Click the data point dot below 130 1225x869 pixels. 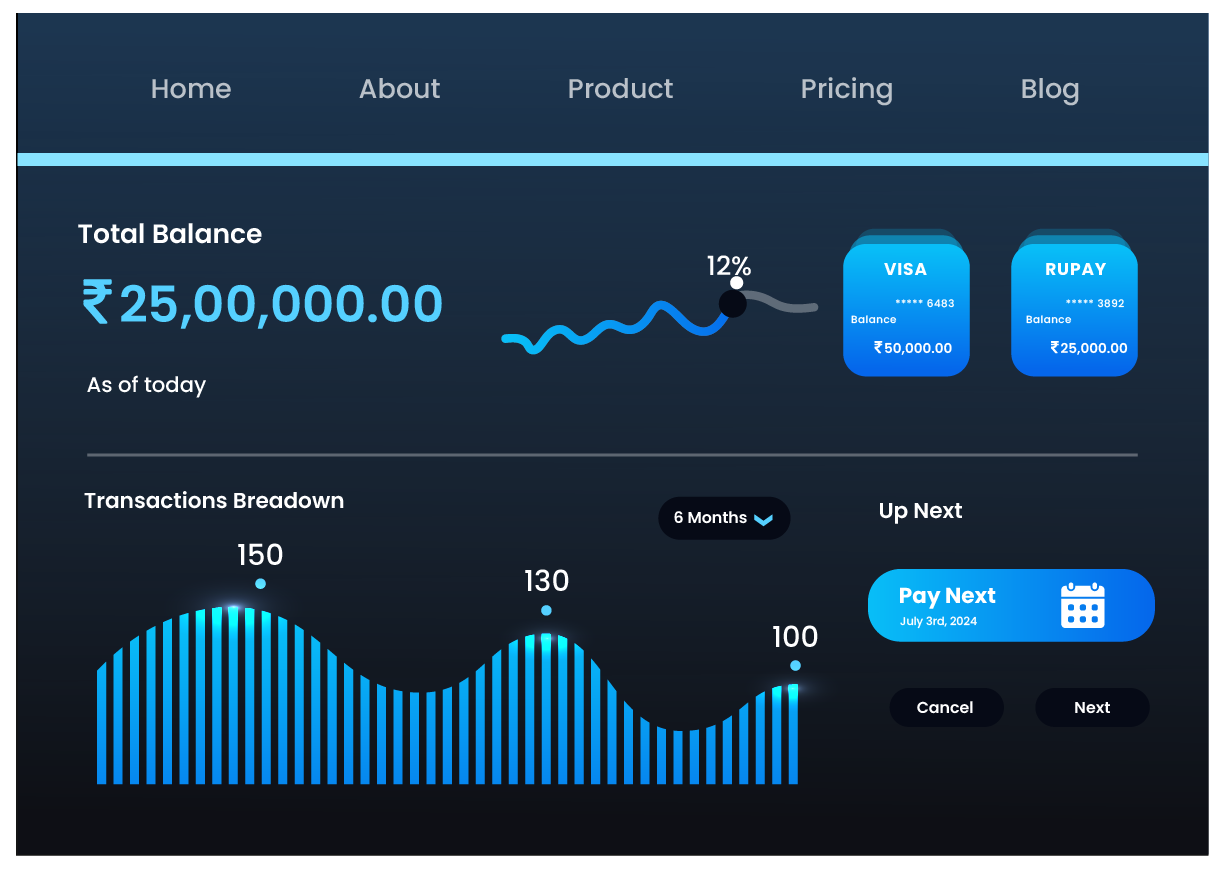546,610
